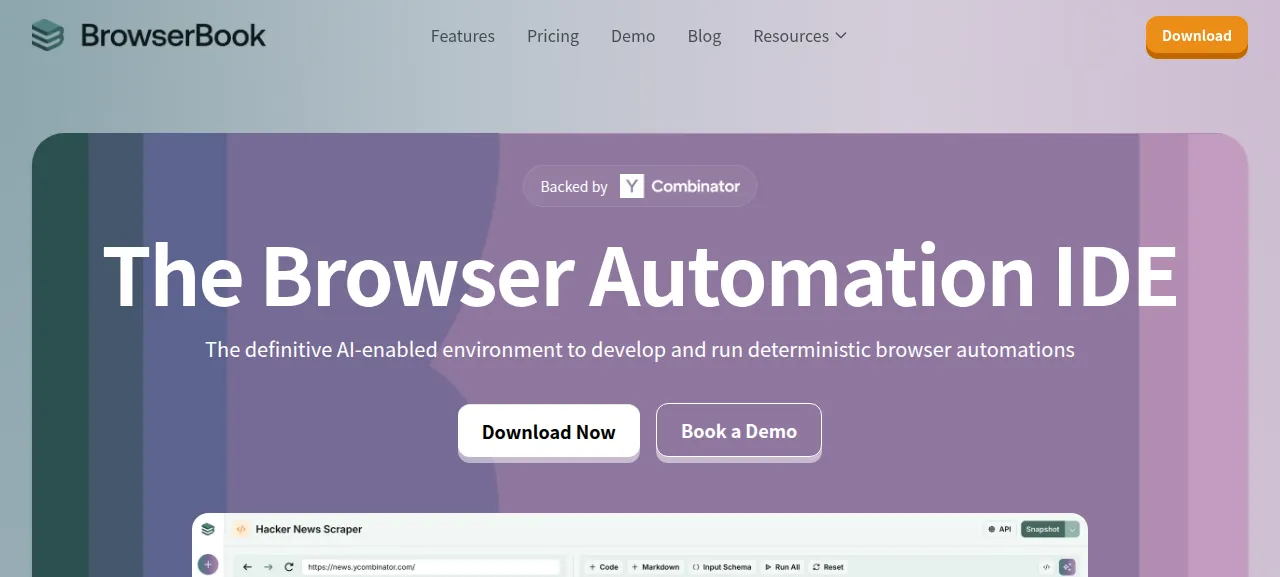Viewport: 1280px width, 577px height.
Task: Click Run All in the preview toolbar
Action: tap(781, 567)
